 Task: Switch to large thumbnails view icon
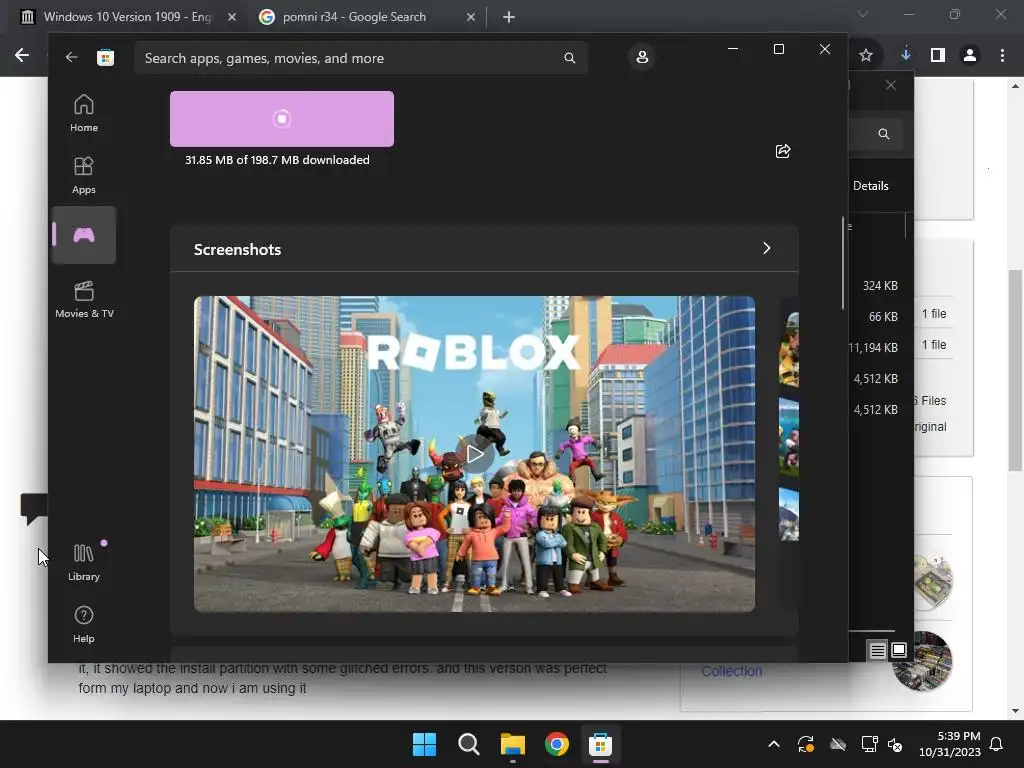(899, 650)
